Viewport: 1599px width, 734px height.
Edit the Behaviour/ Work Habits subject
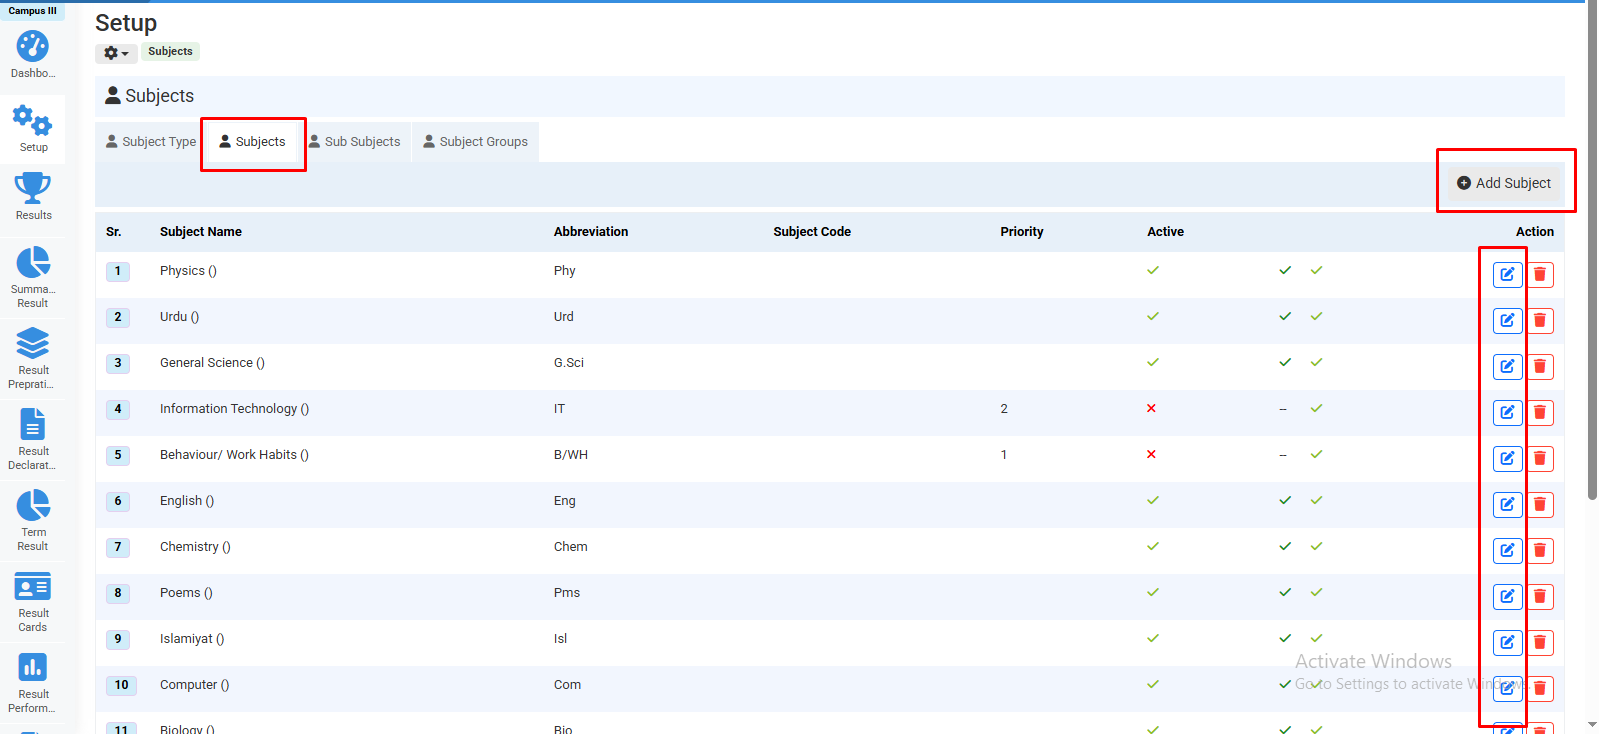tap(1507, 458)
